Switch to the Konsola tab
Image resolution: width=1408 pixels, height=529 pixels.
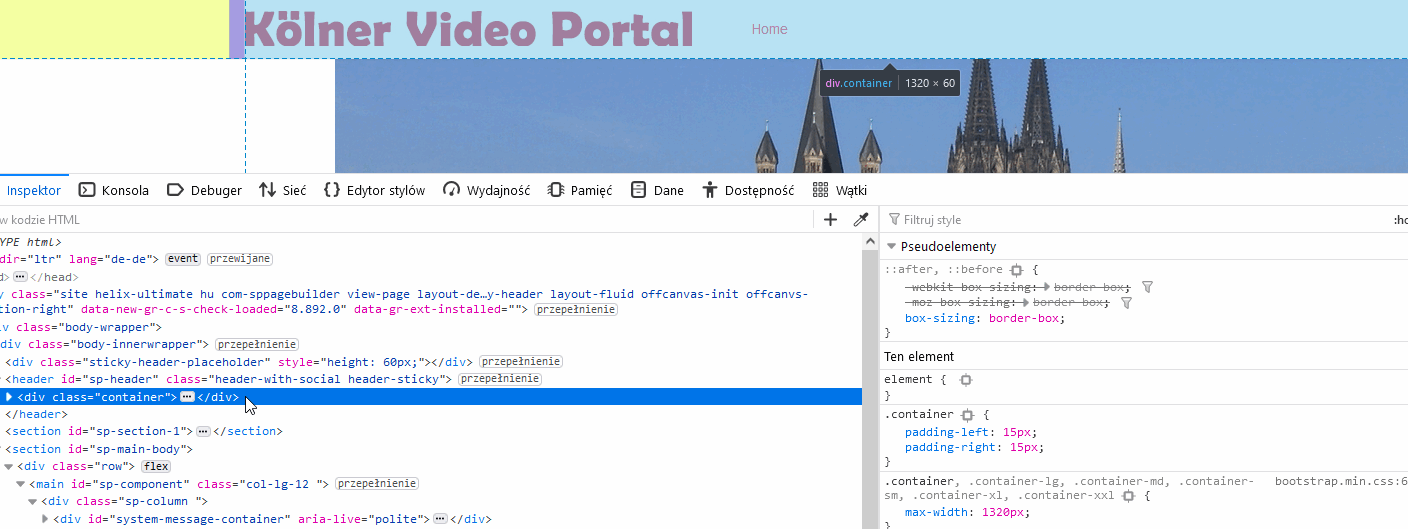click(114, 190)
